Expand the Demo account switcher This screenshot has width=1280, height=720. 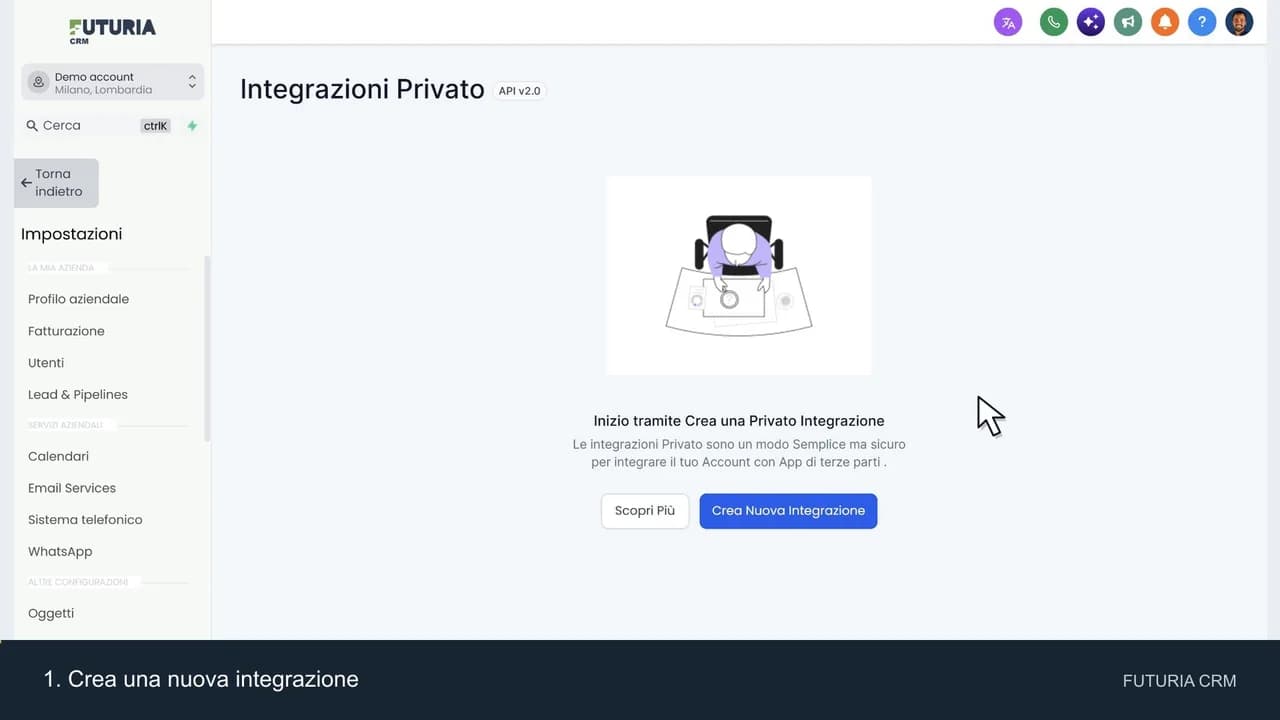(112, 82)
